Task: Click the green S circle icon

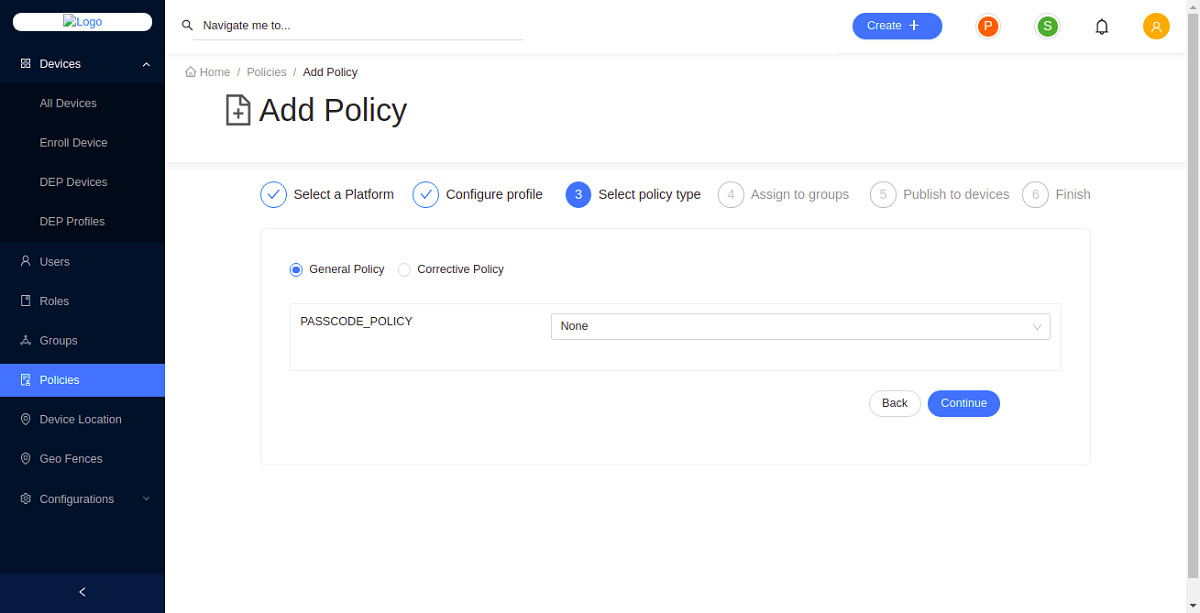Action: 1047,26
